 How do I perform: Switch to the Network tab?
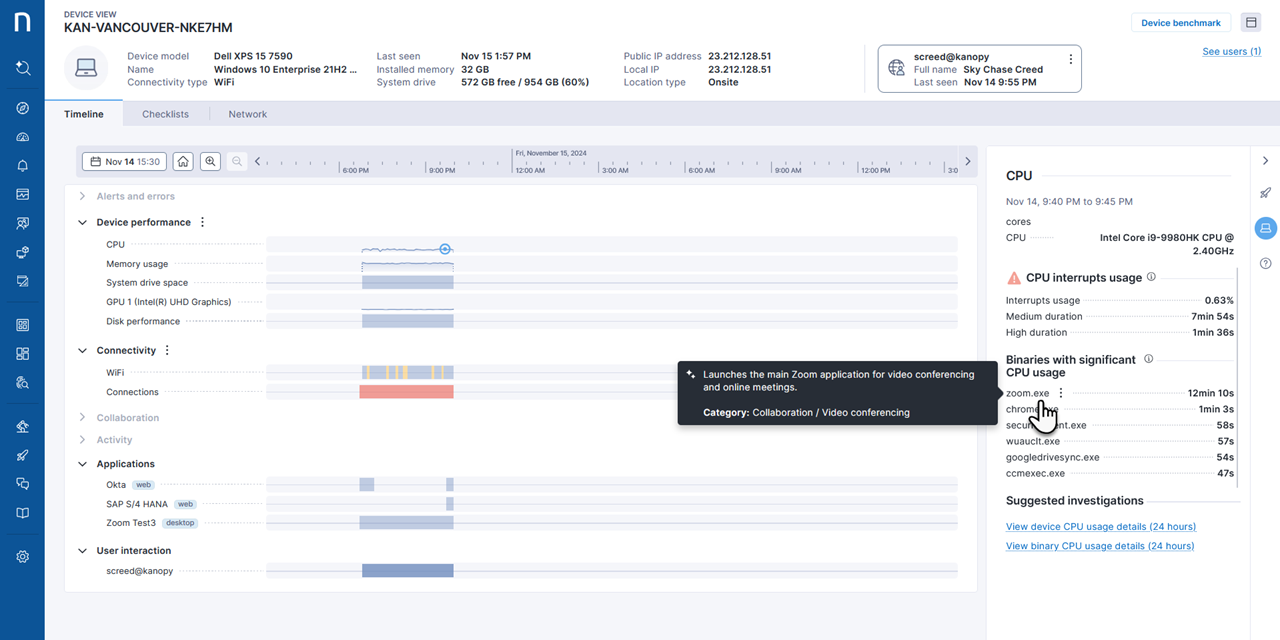(247, 114)
